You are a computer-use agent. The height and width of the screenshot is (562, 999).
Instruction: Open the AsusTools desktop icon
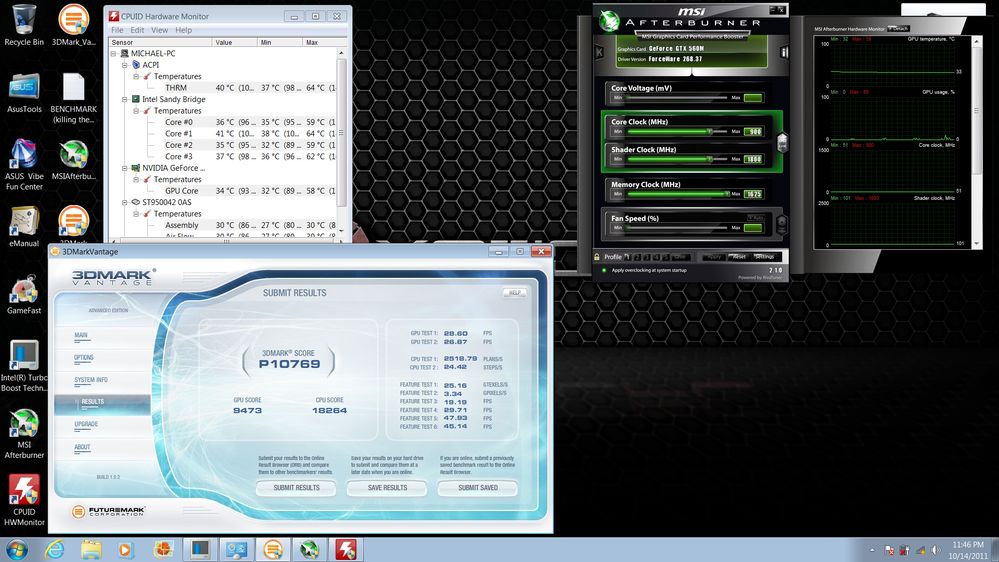[x=24, y=93]
